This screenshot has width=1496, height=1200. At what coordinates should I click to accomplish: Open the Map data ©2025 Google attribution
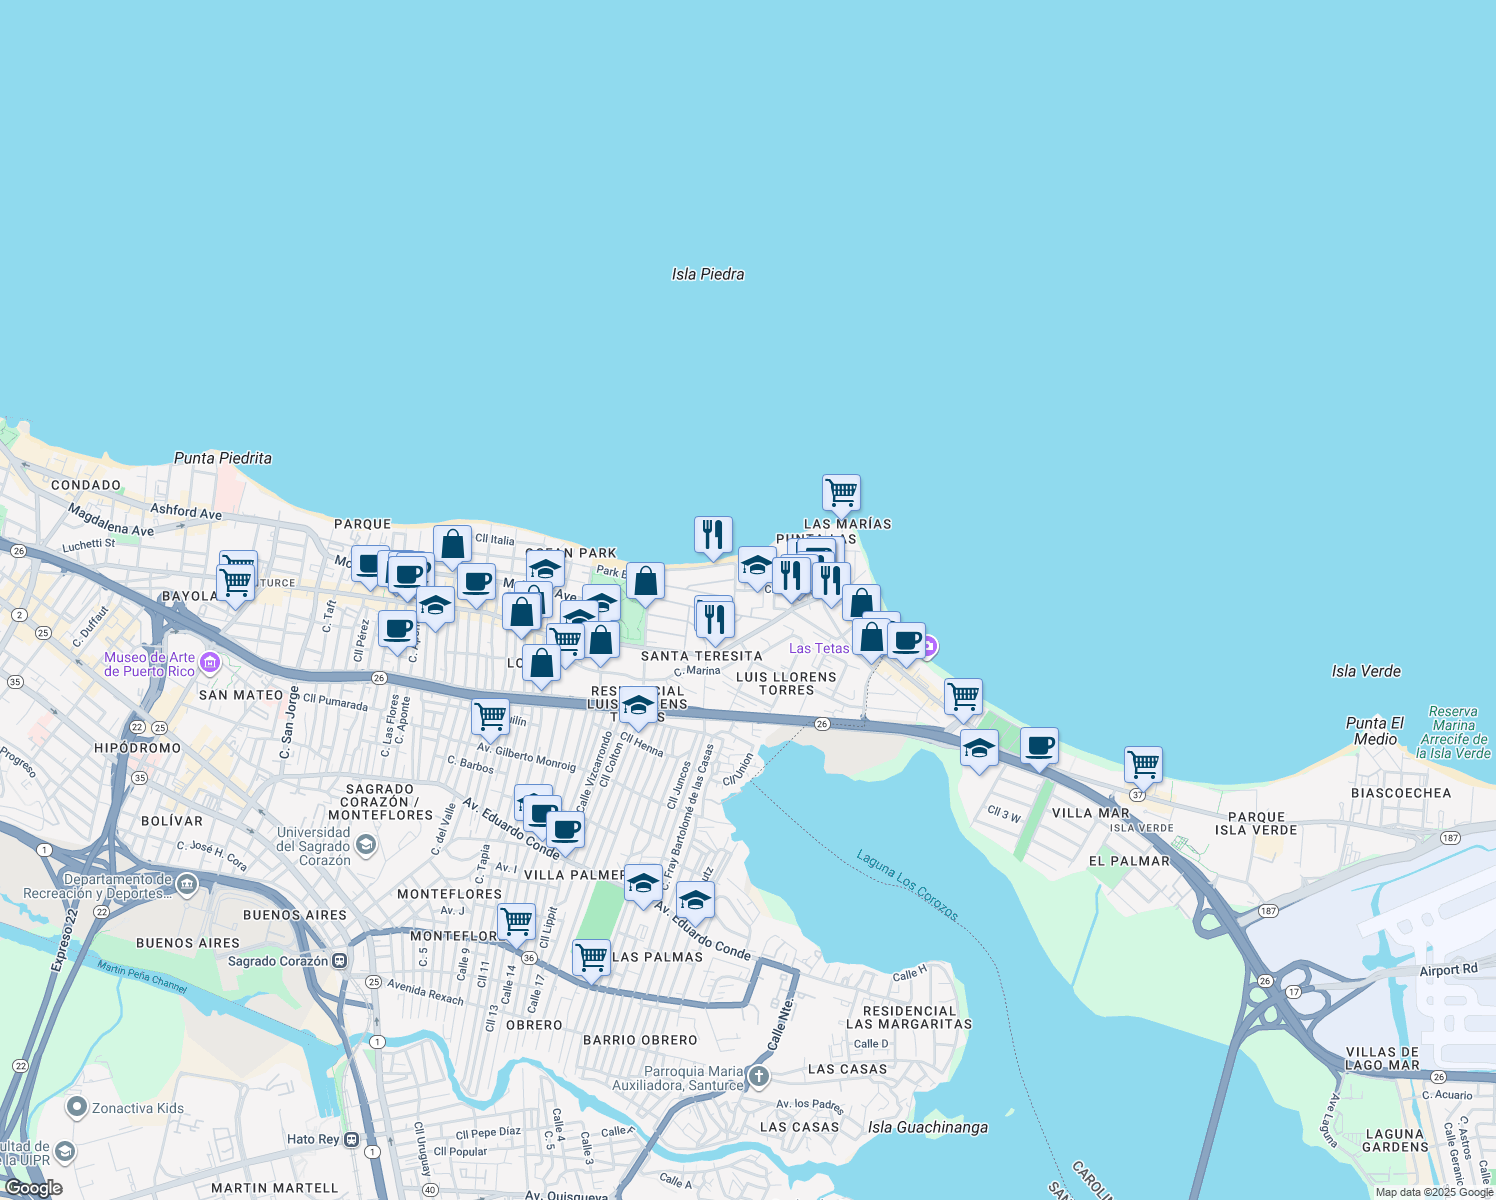pyautogui.click(x=1435, y=1191)
